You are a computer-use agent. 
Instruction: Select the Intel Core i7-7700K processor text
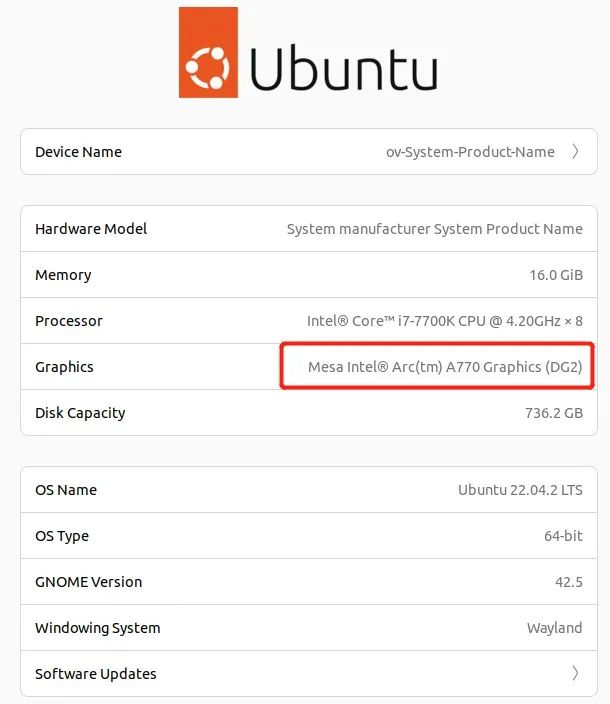coord(445,321)
